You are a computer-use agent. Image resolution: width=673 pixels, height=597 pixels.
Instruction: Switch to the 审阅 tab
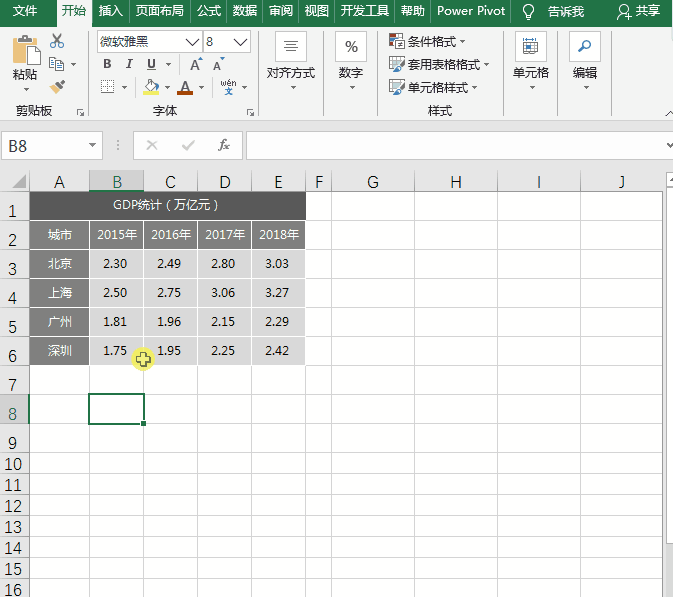pos(281,11)
